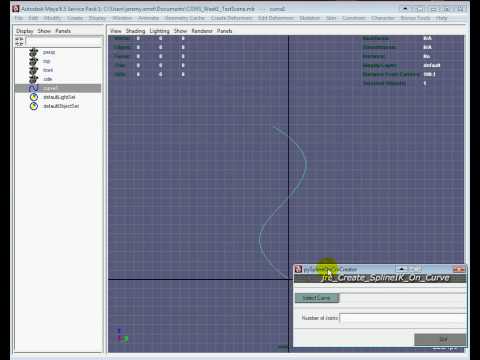Click the curve1 NURBS curve icon
Viewport: 480px width, 360px height.
pos(34,88)
